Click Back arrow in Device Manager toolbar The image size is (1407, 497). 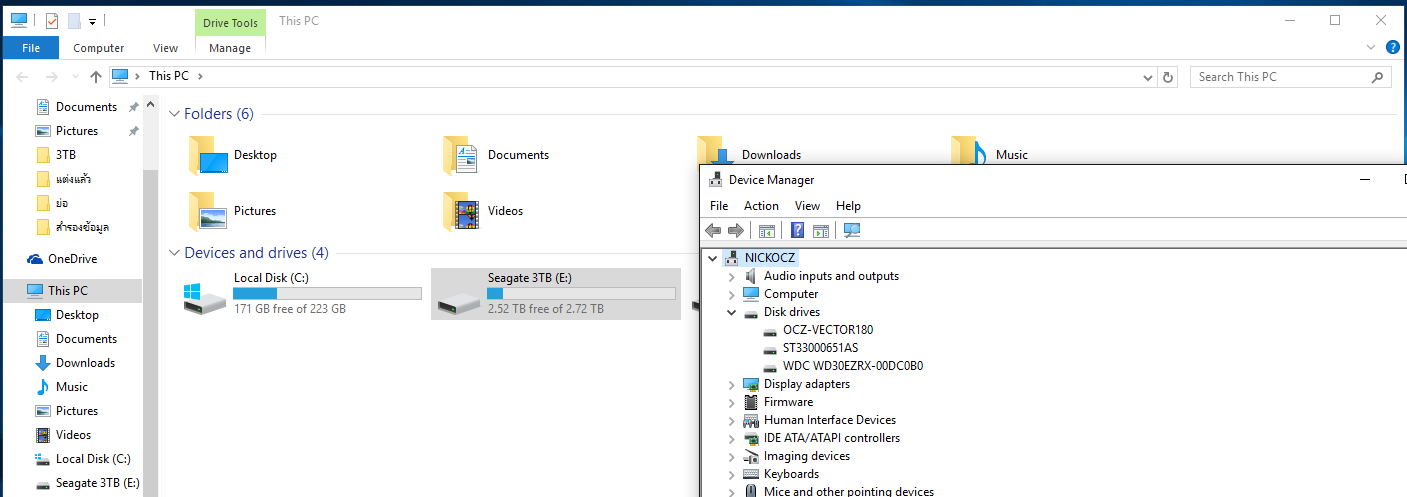(713, 231)
